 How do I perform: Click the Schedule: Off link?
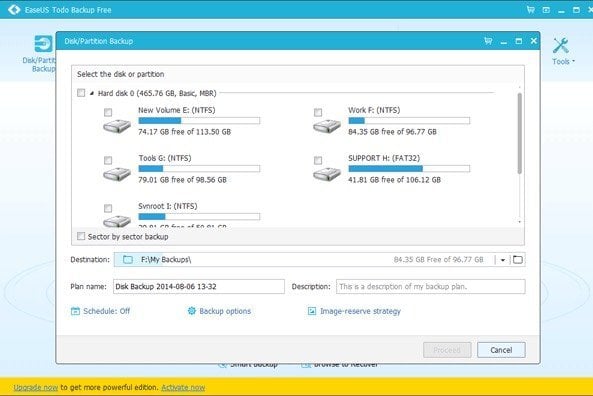point(106,311)
